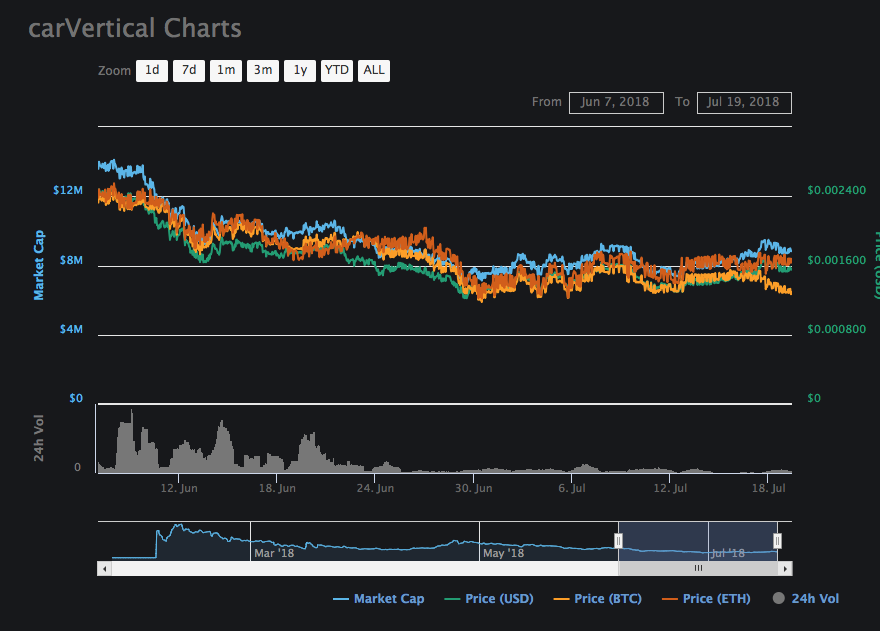Click the 30. Jun axis label
This screenshot has width=880, height=631.
(x=474, y=488)
